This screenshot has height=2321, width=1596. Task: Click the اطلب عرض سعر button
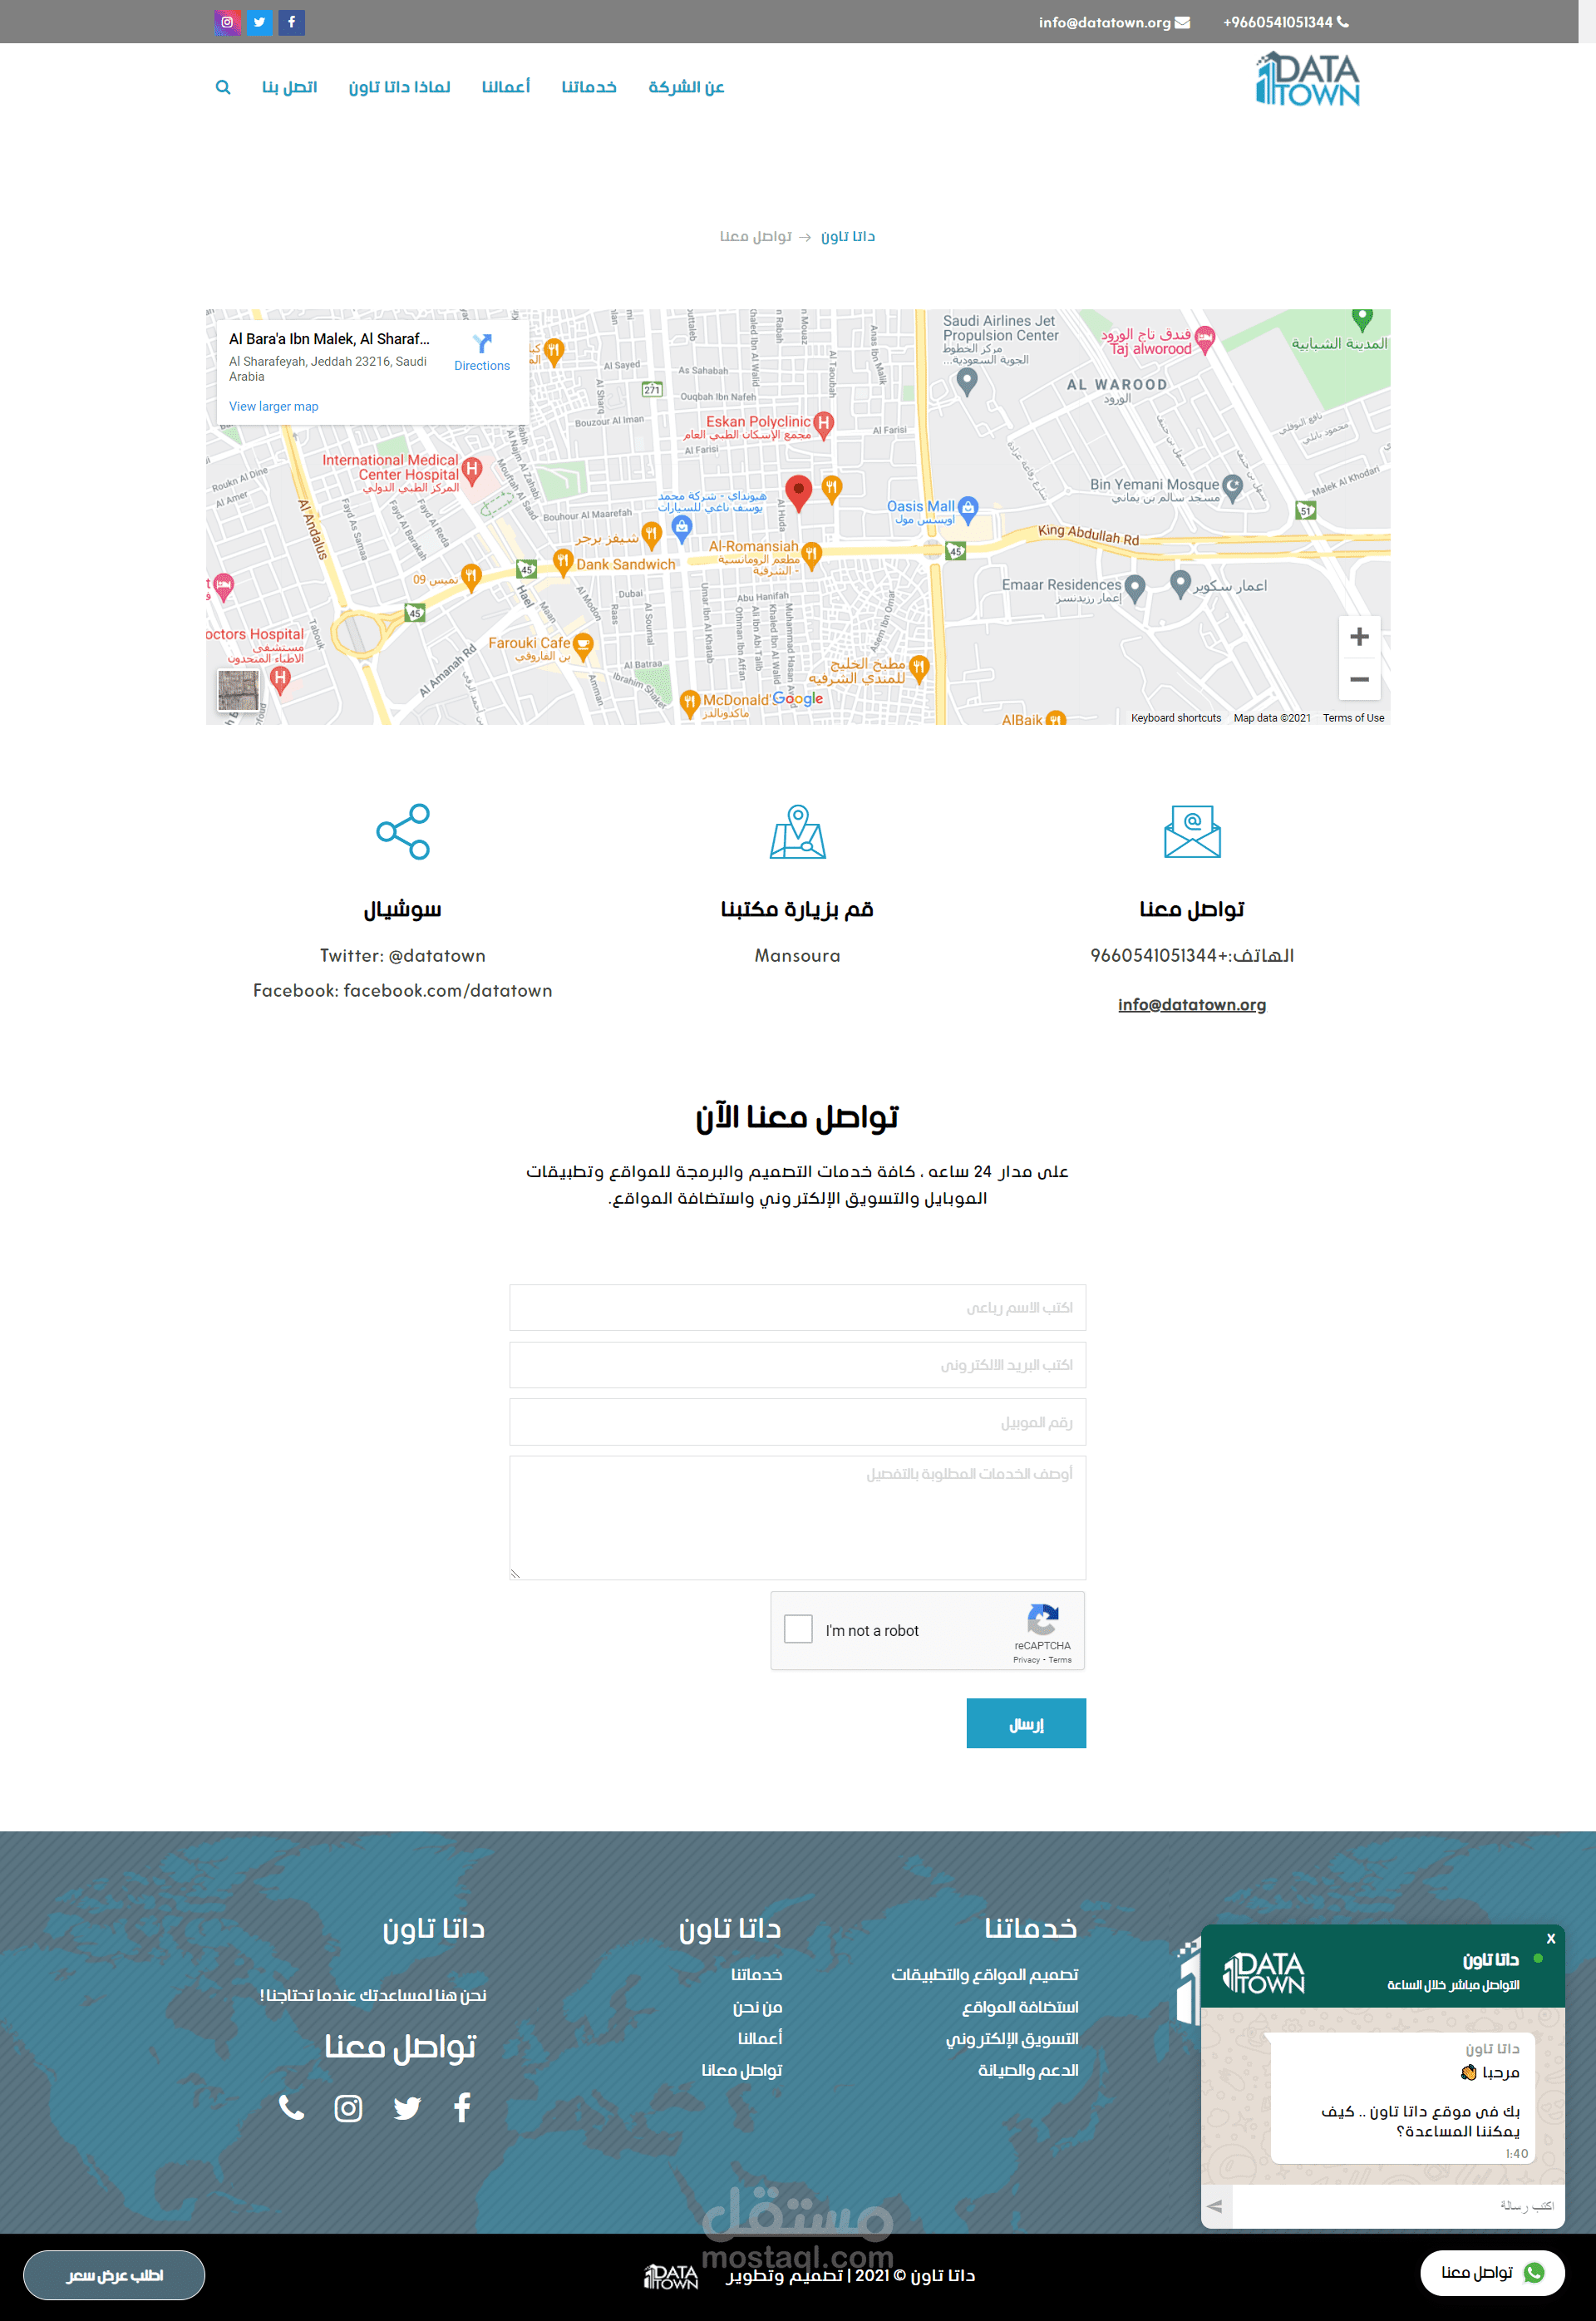pyautogui.click(x=114, y=2275)
